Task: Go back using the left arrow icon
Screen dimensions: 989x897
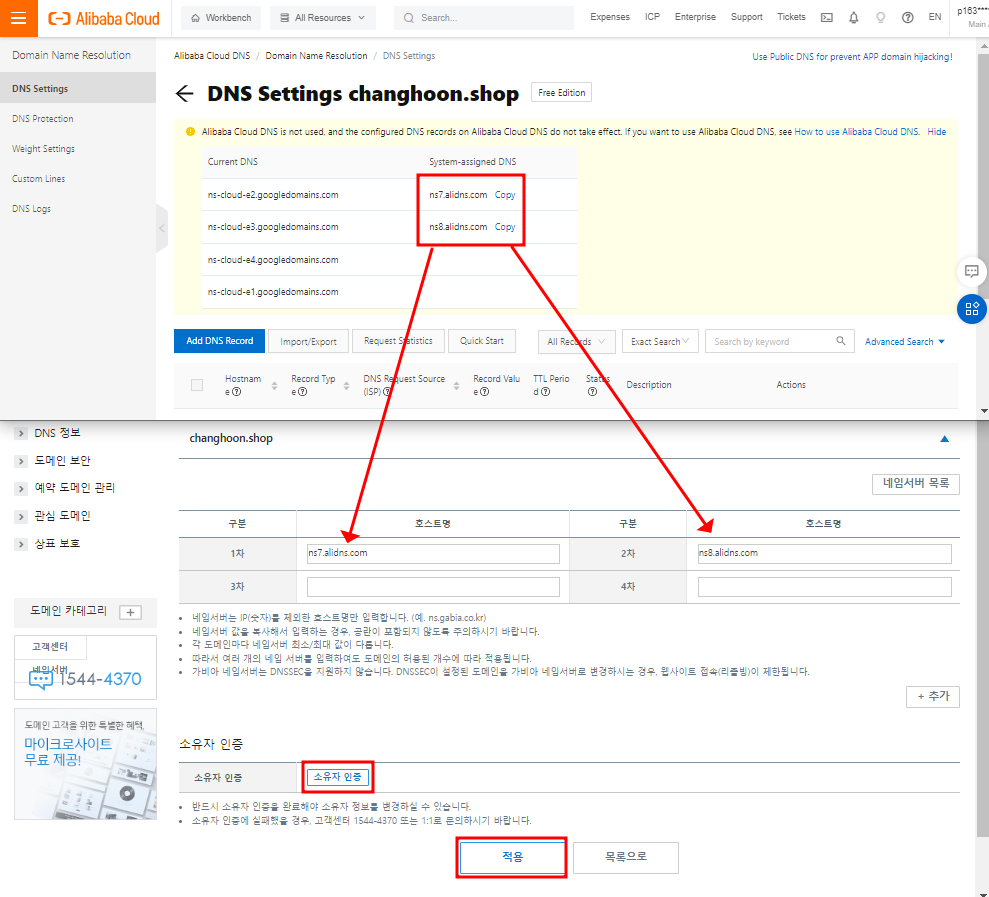Action: pos(184,93)
